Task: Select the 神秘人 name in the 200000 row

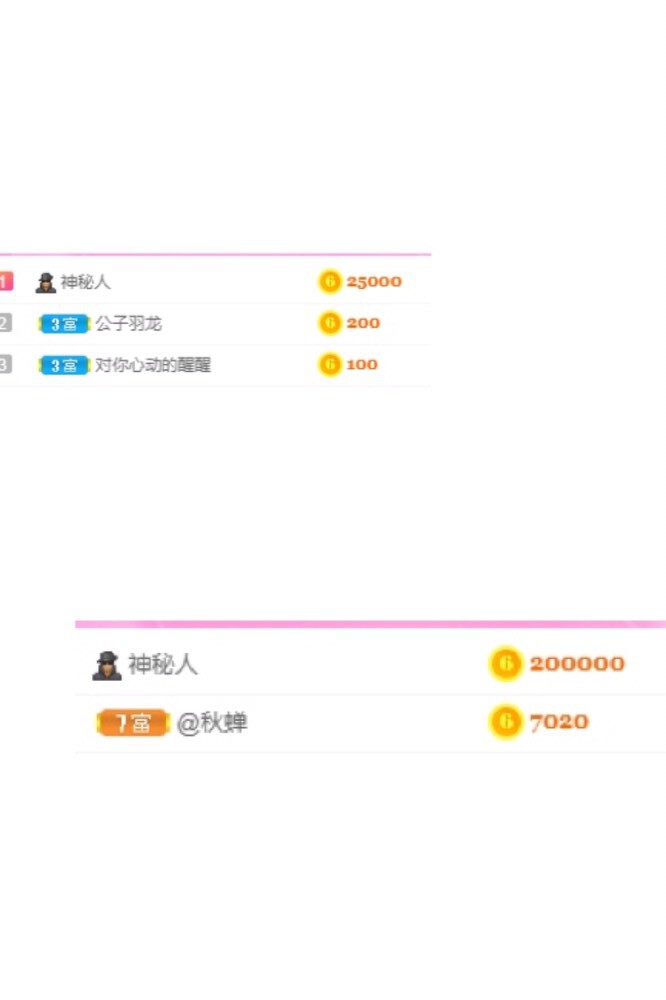Action: click(x=163, y=665)
